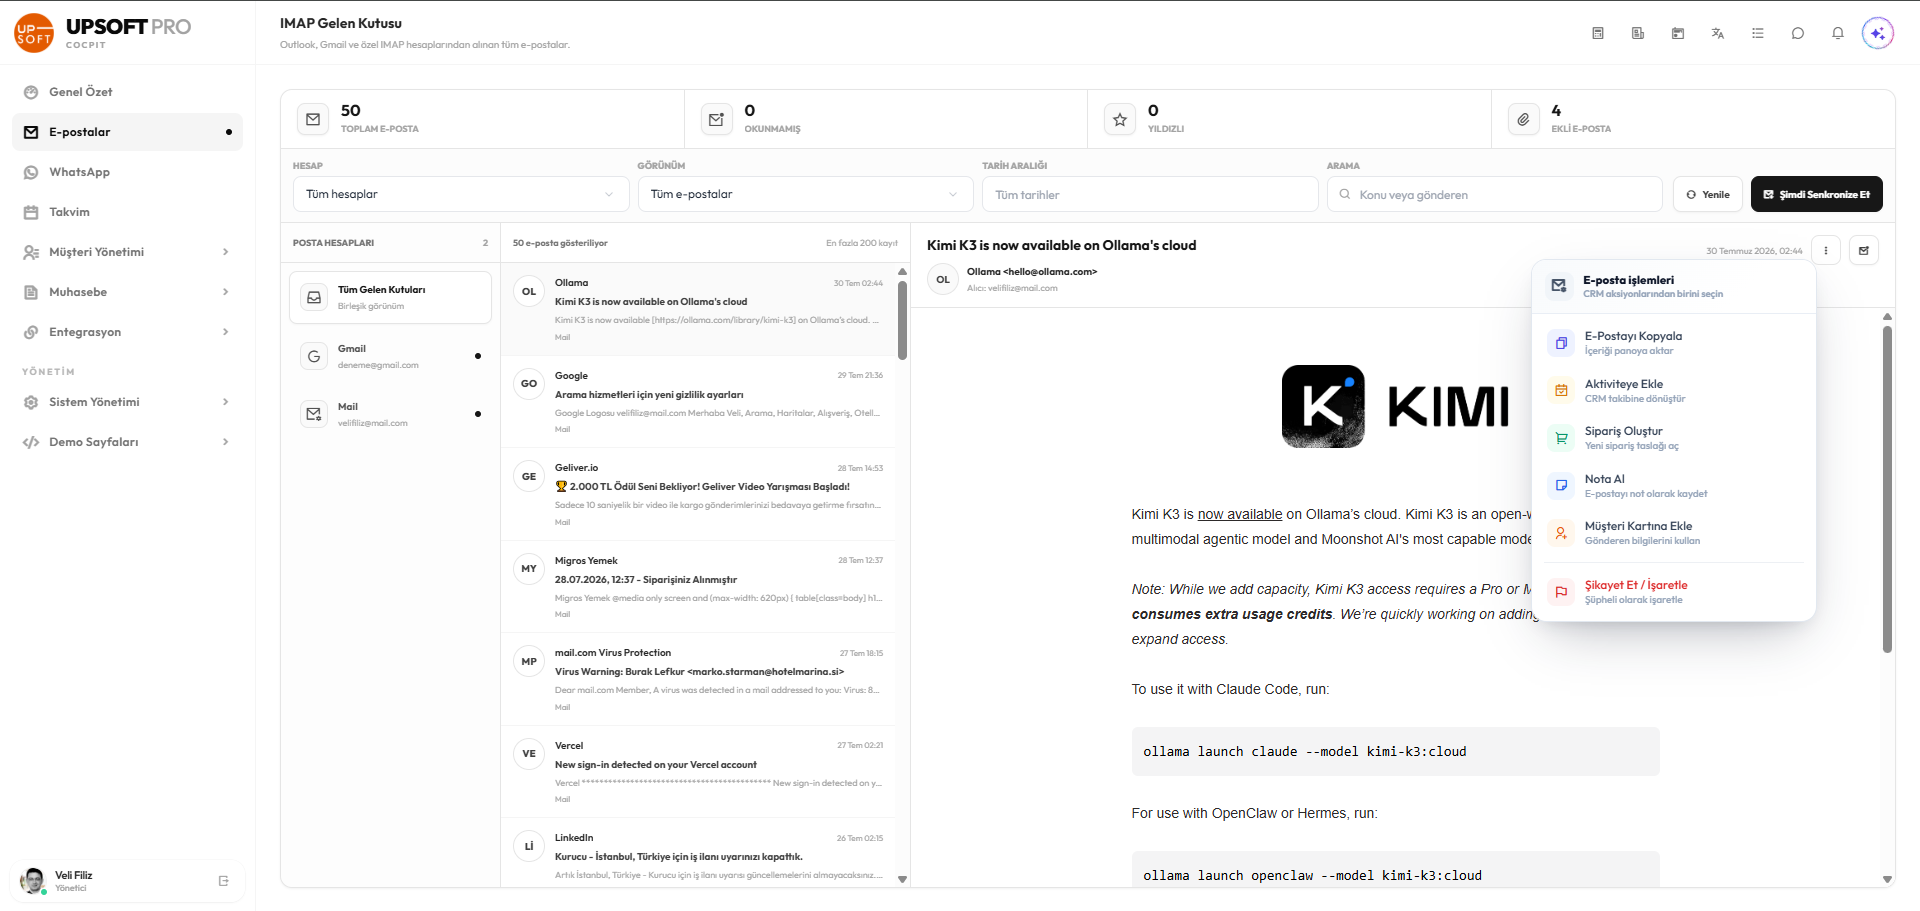The image size is (1920, 911).
Task: Click the Okunmamış unread envelope icon
Action: coord(716,119)
